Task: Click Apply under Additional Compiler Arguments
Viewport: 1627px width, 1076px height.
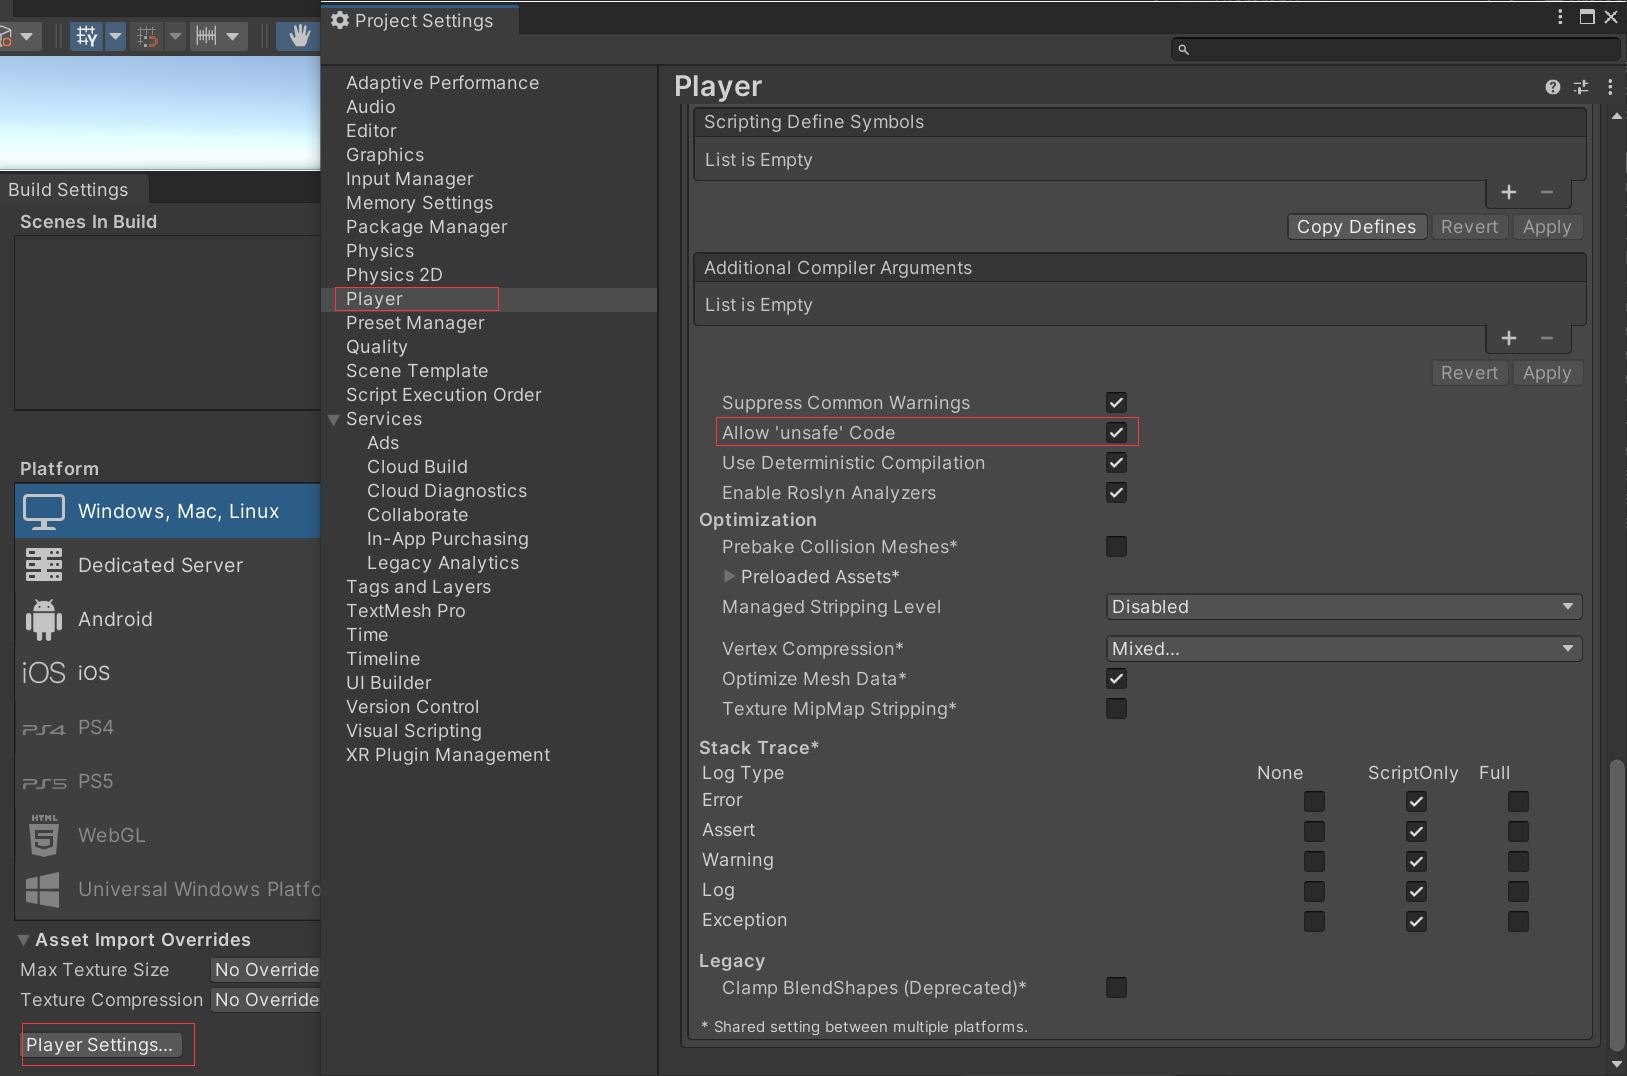Action: 1547,373
